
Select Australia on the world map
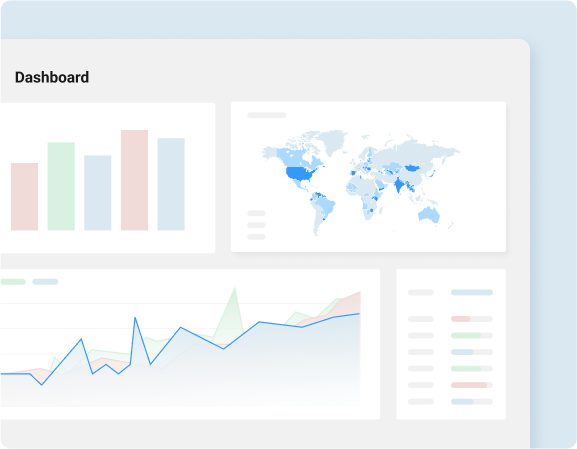[x=429, y=215]
